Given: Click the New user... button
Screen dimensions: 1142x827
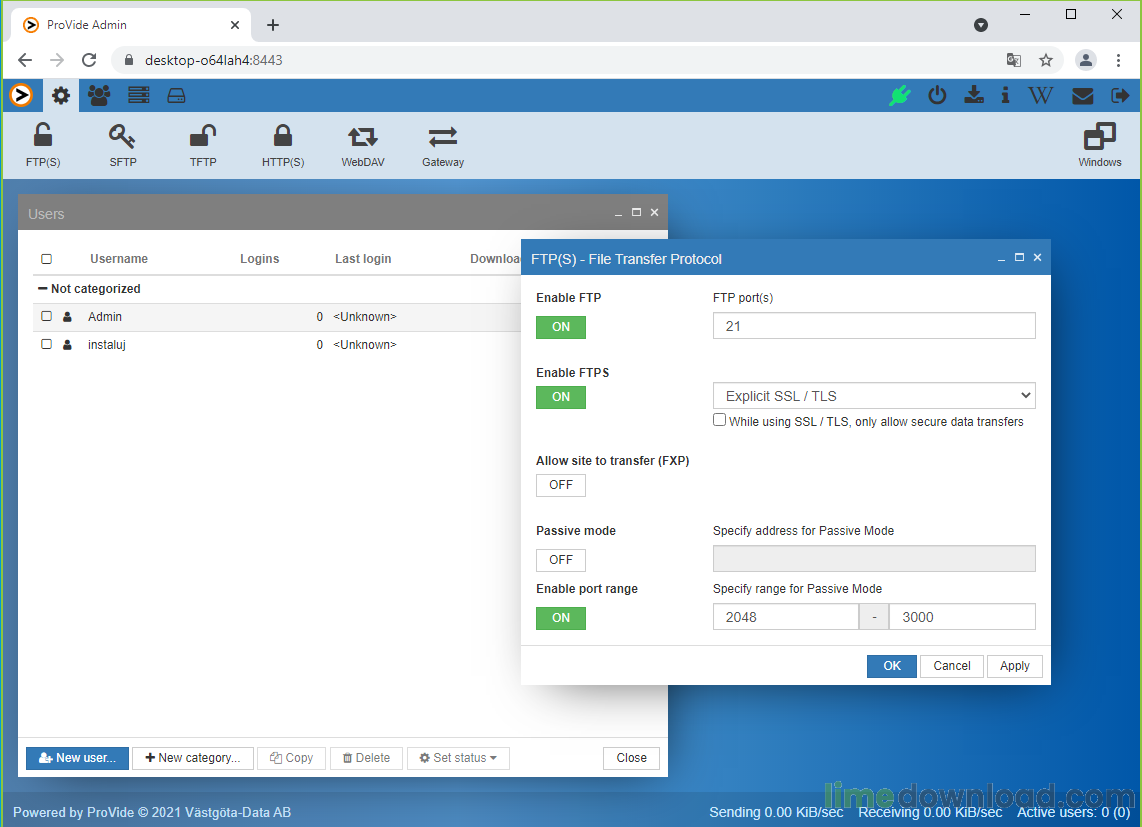Looking at the screenshot, I should point(77,758).
